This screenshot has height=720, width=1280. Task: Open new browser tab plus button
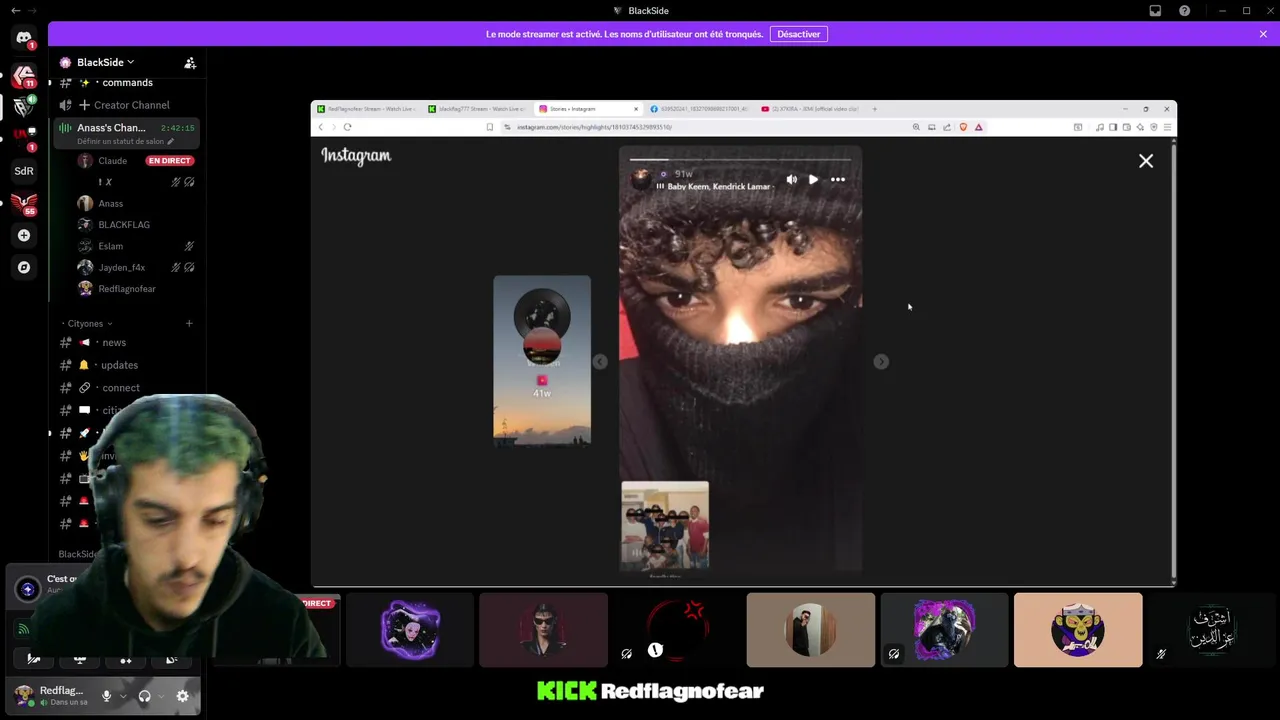[x=875, y=108]
